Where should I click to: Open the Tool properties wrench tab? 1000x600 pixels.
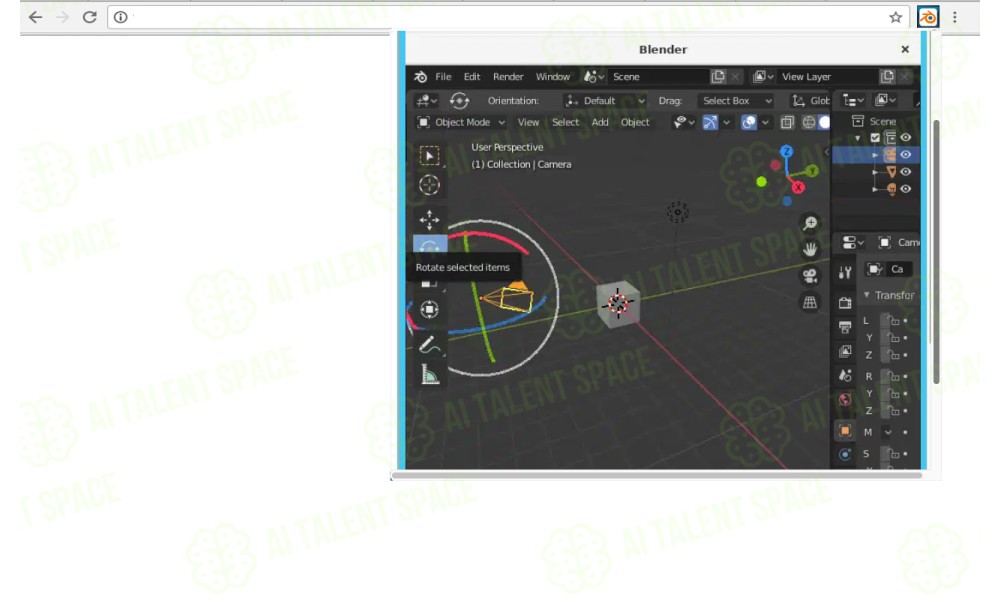[x=845, y=273]
